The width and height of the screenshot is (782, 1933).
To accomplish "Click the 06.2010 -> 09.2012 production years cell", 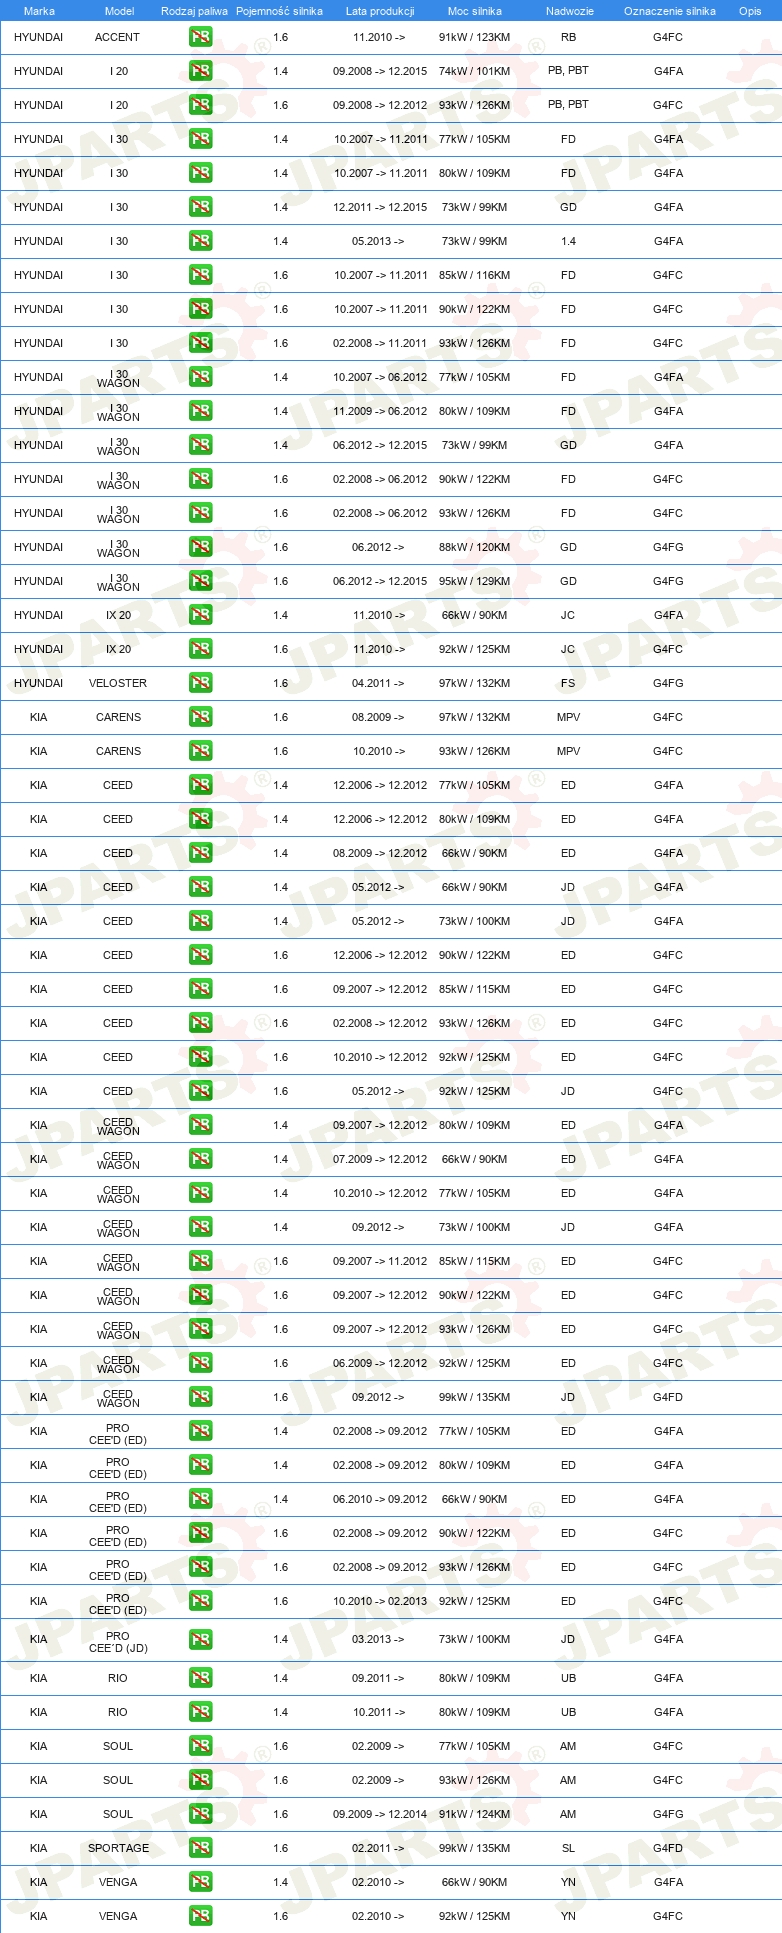I will (x=380, y=1499).
